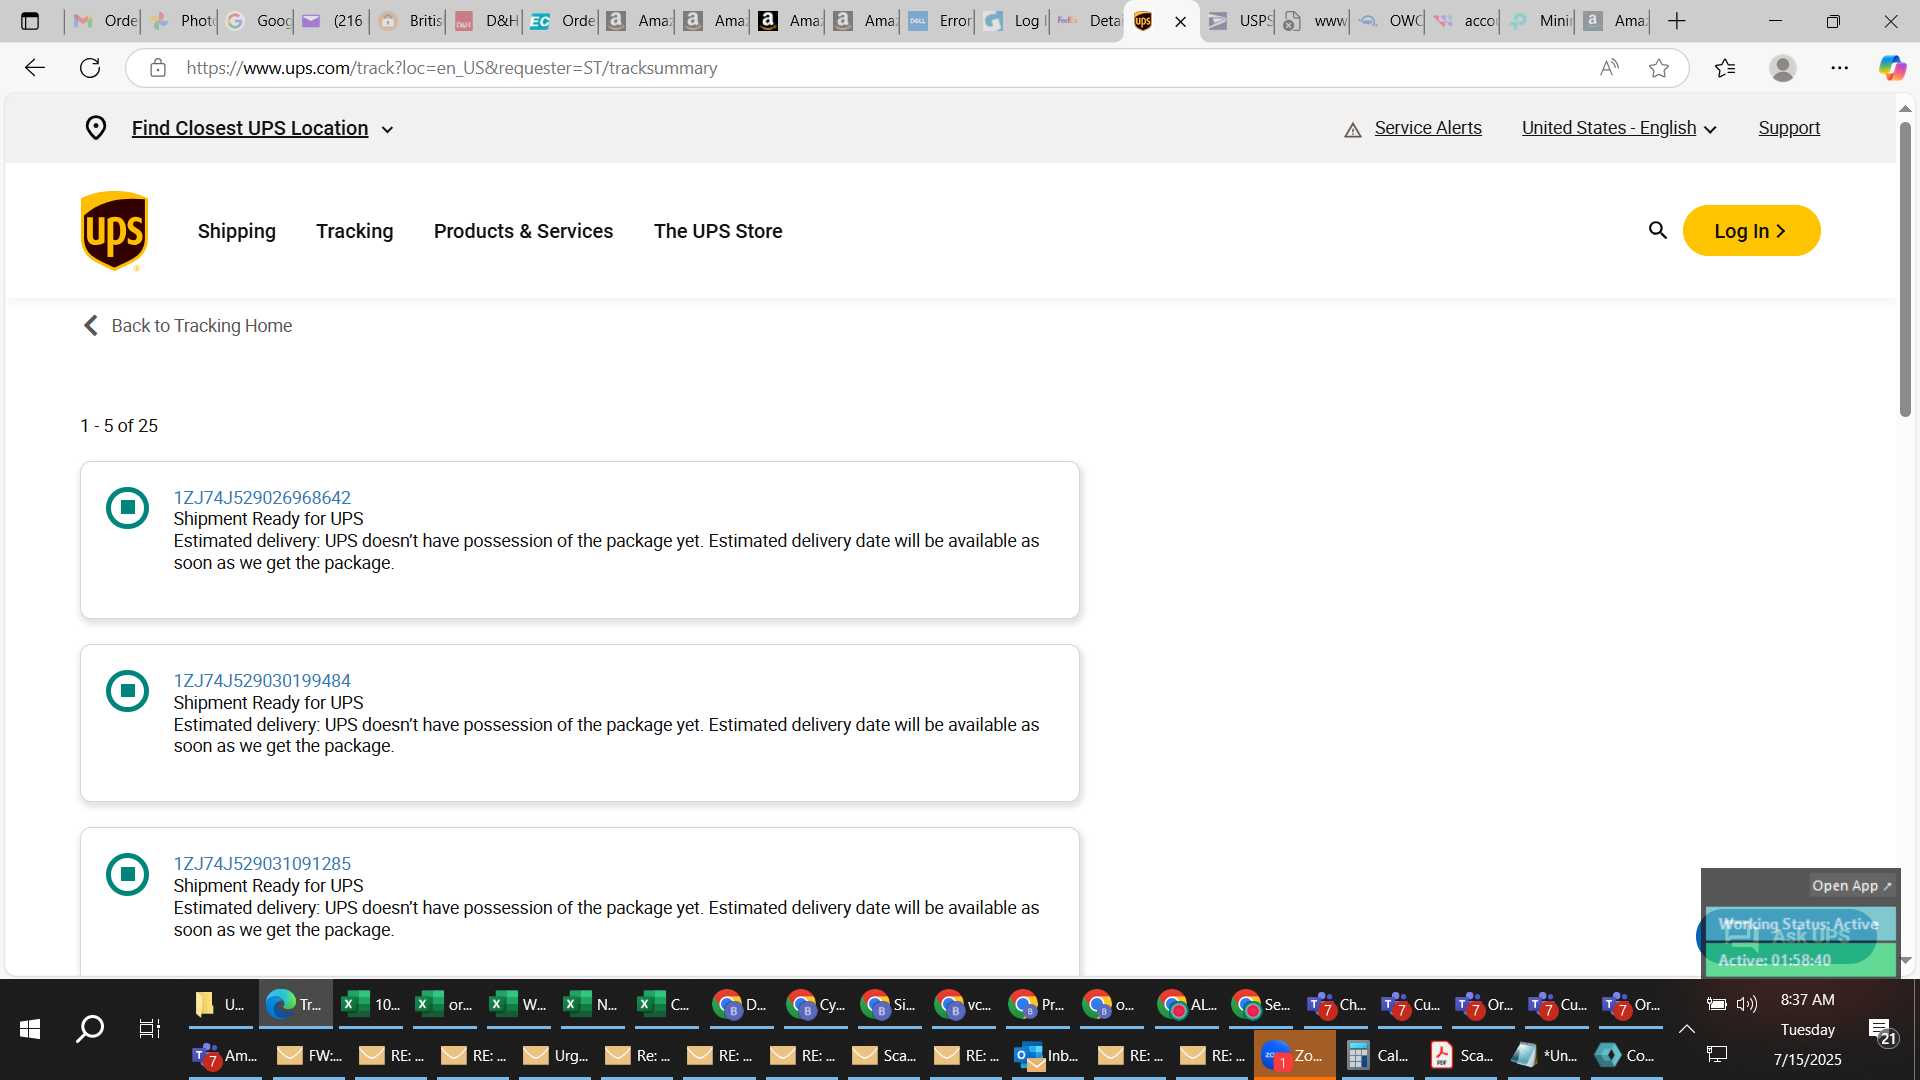Go Back to Tracking Home
1920x1080 pixels.
(188, 326)
